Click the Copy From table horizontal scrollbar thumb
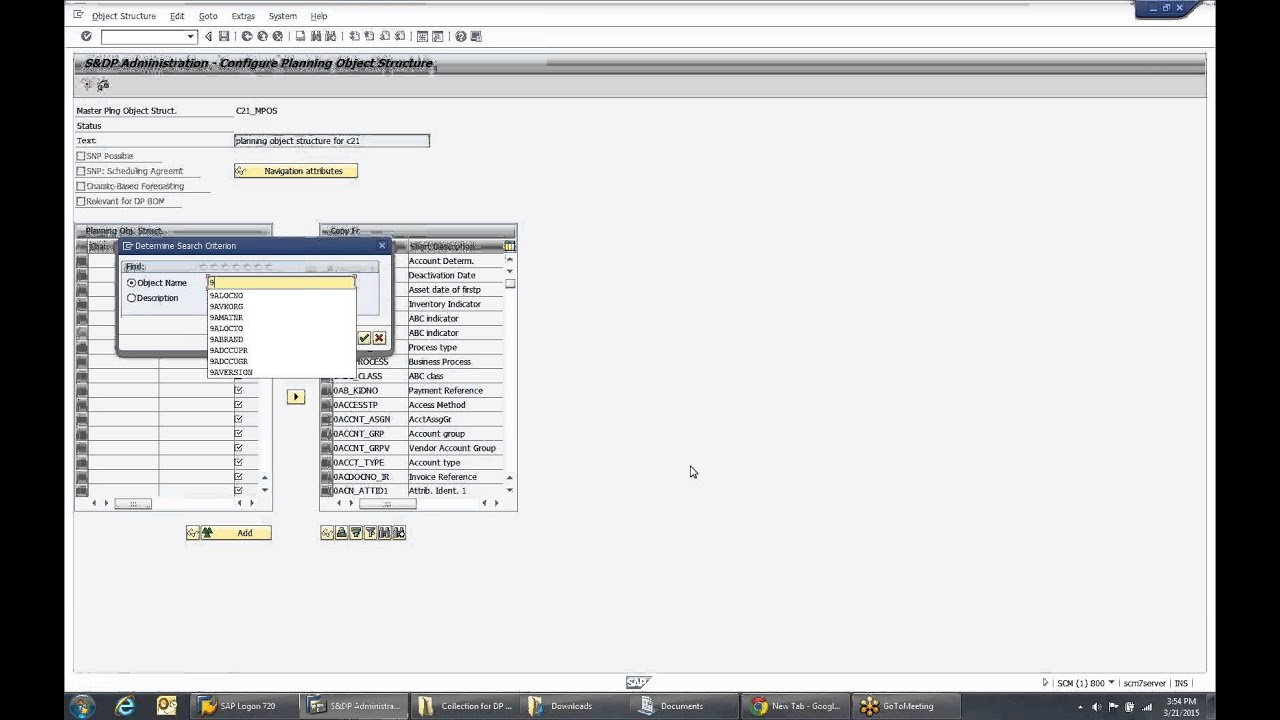 [x=387, y=503]
